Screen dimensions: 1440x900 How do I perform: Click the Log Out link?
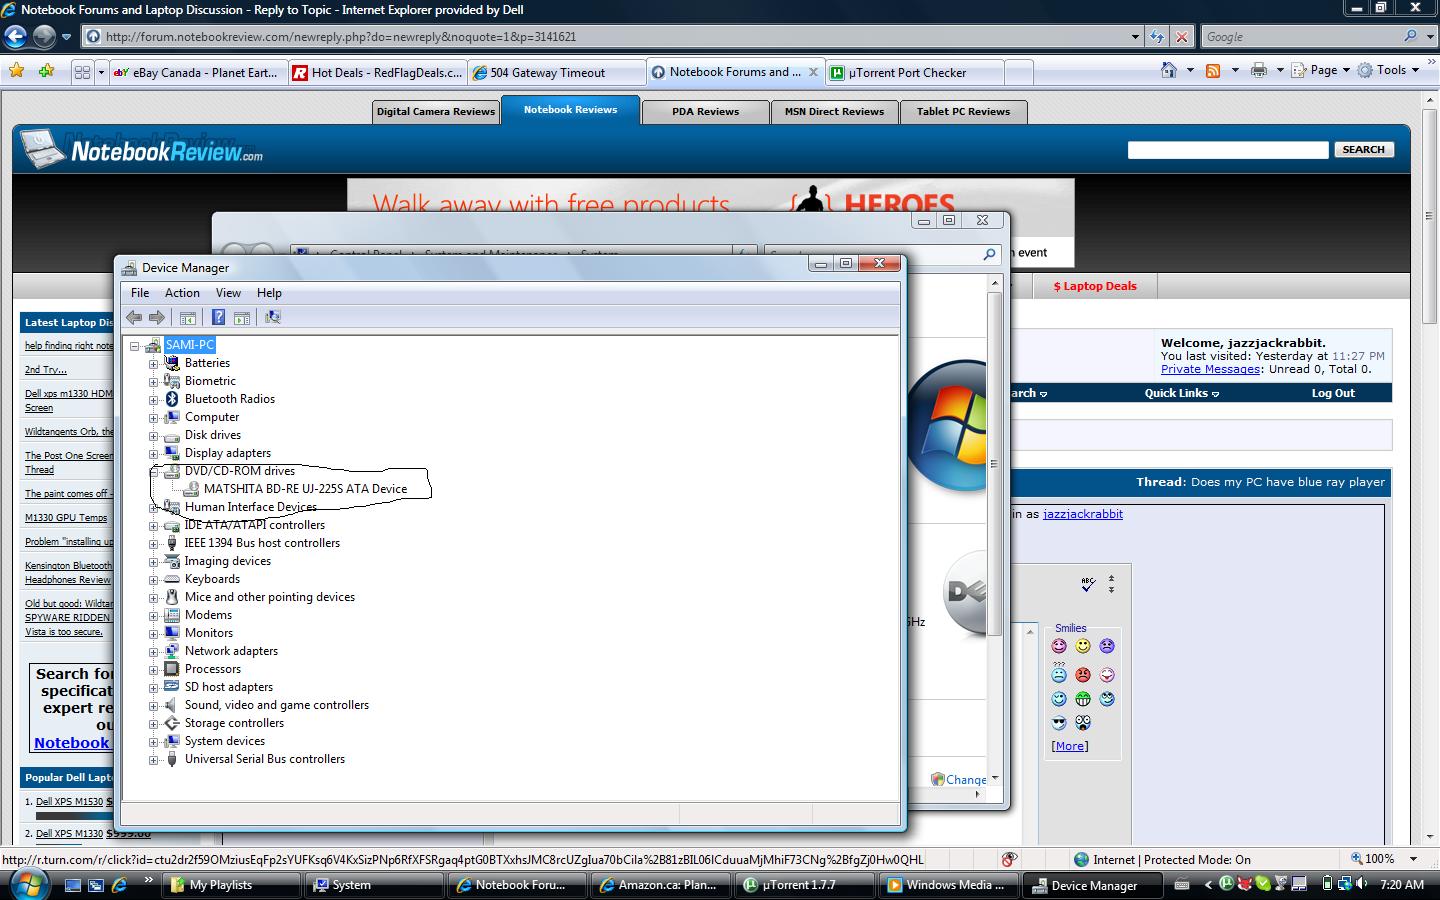pyautogui.click(x=1333, y=393)
